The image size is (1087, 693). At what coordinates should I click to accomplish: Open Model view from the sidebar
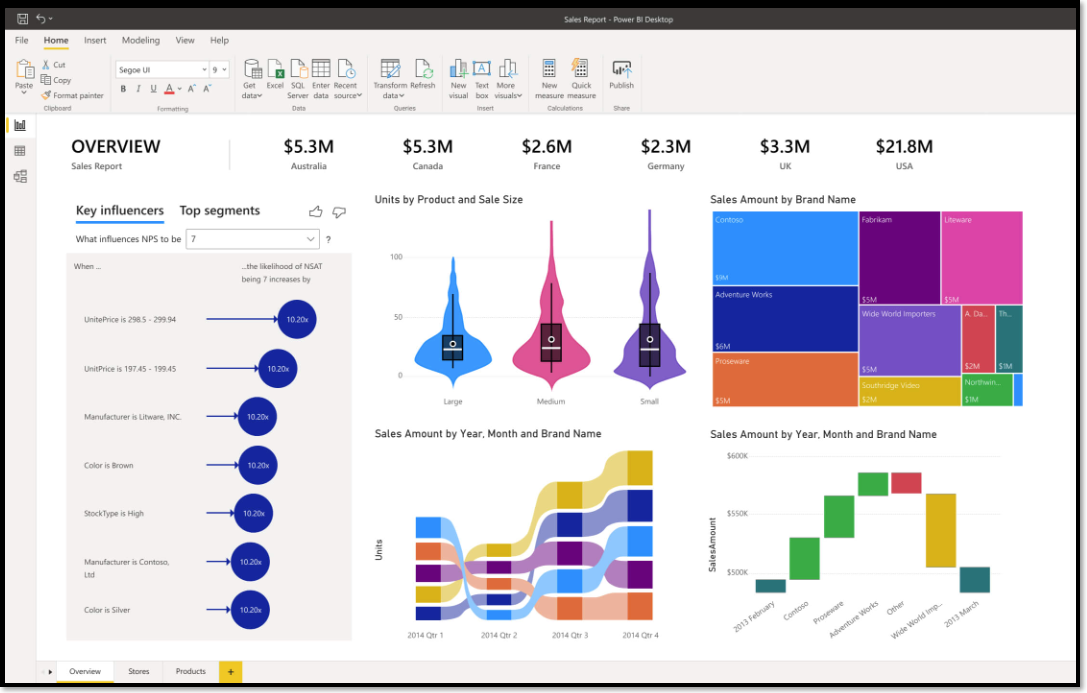tap(19, 176)
